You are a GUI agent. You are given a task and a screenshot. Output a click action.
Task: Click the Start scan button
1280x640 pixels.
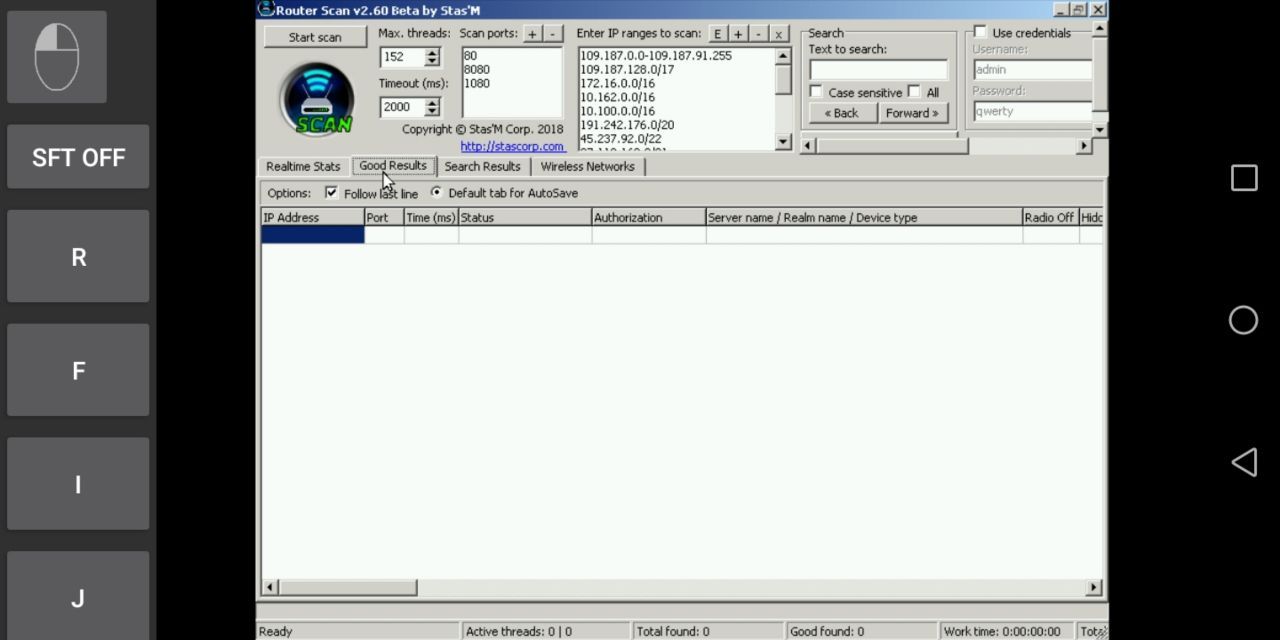pyautogui.click(x=315, y=37)
